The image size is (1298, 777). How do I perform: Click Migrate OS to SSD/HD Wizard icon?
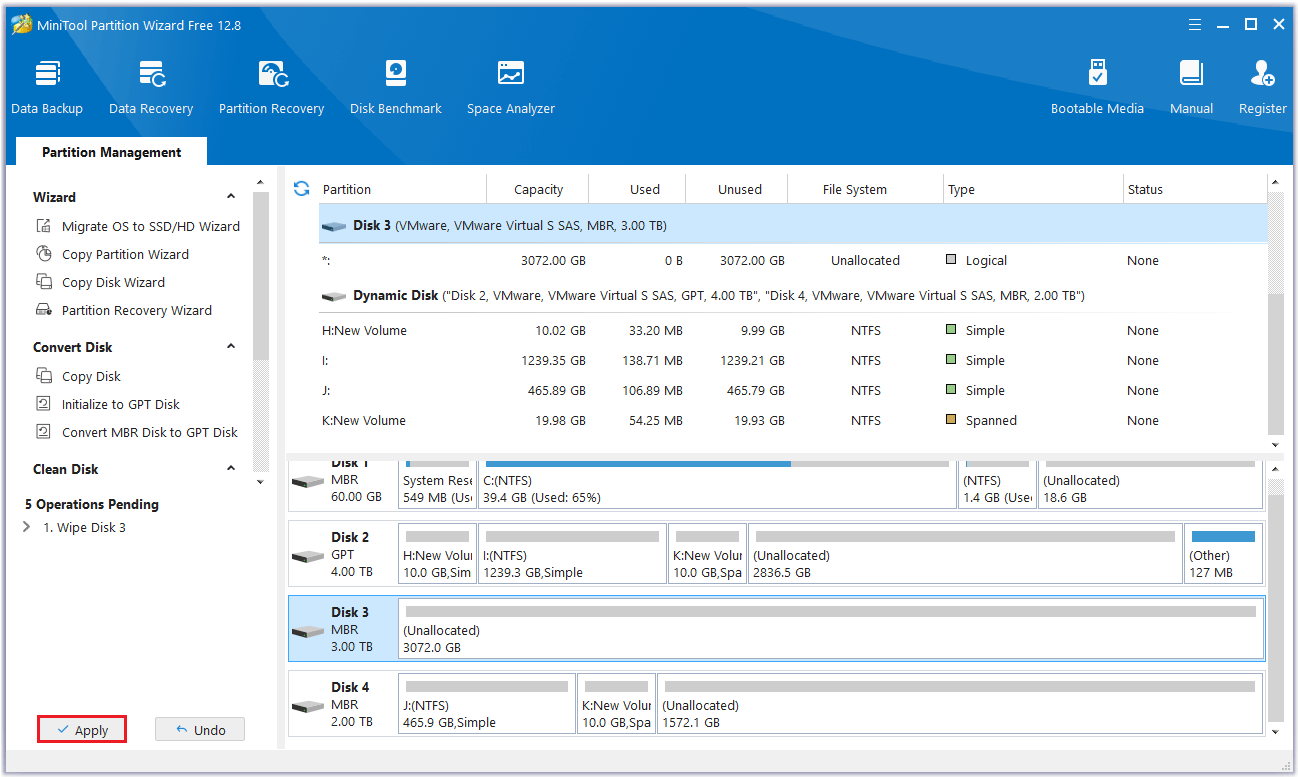[x=43, y=226]
